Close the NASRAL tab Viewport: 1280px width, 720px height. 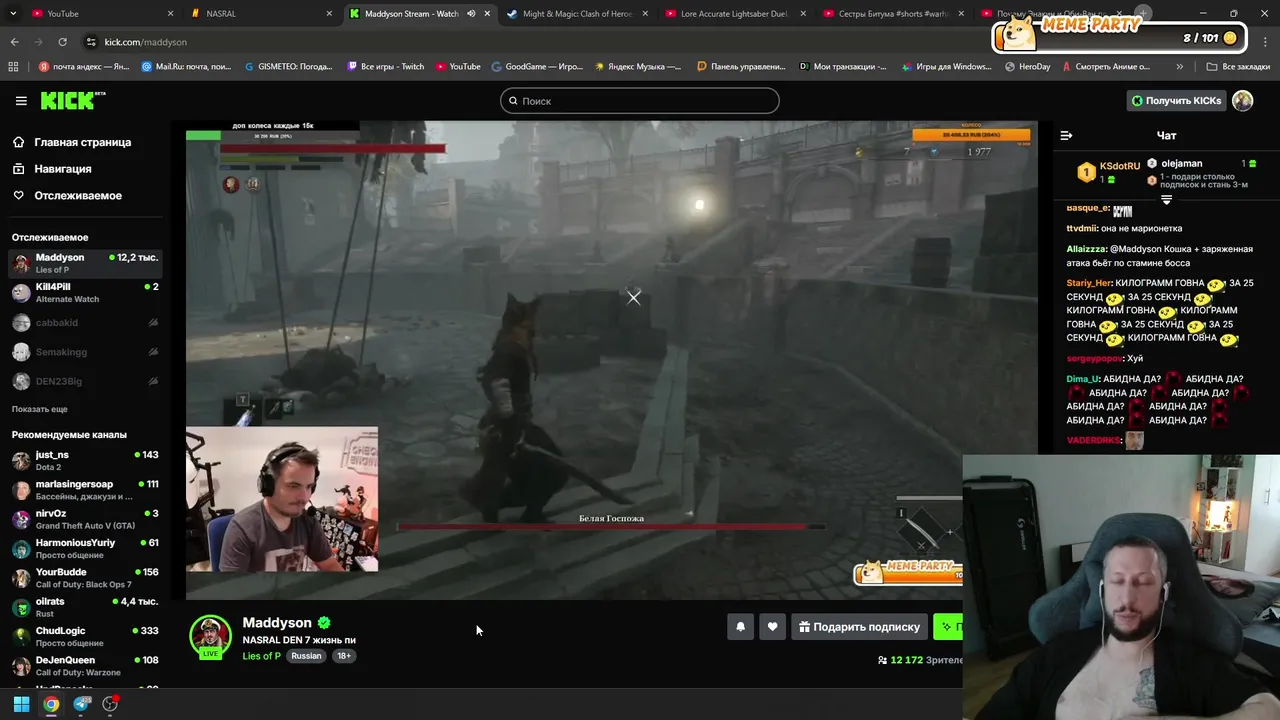point(329,14)
